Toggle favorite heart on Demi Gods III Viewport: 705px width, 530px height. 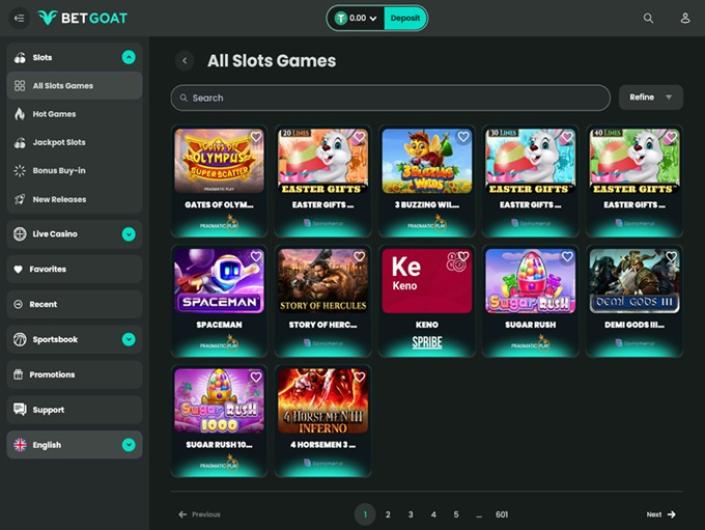pyautogui.click(x=671, y=257)
